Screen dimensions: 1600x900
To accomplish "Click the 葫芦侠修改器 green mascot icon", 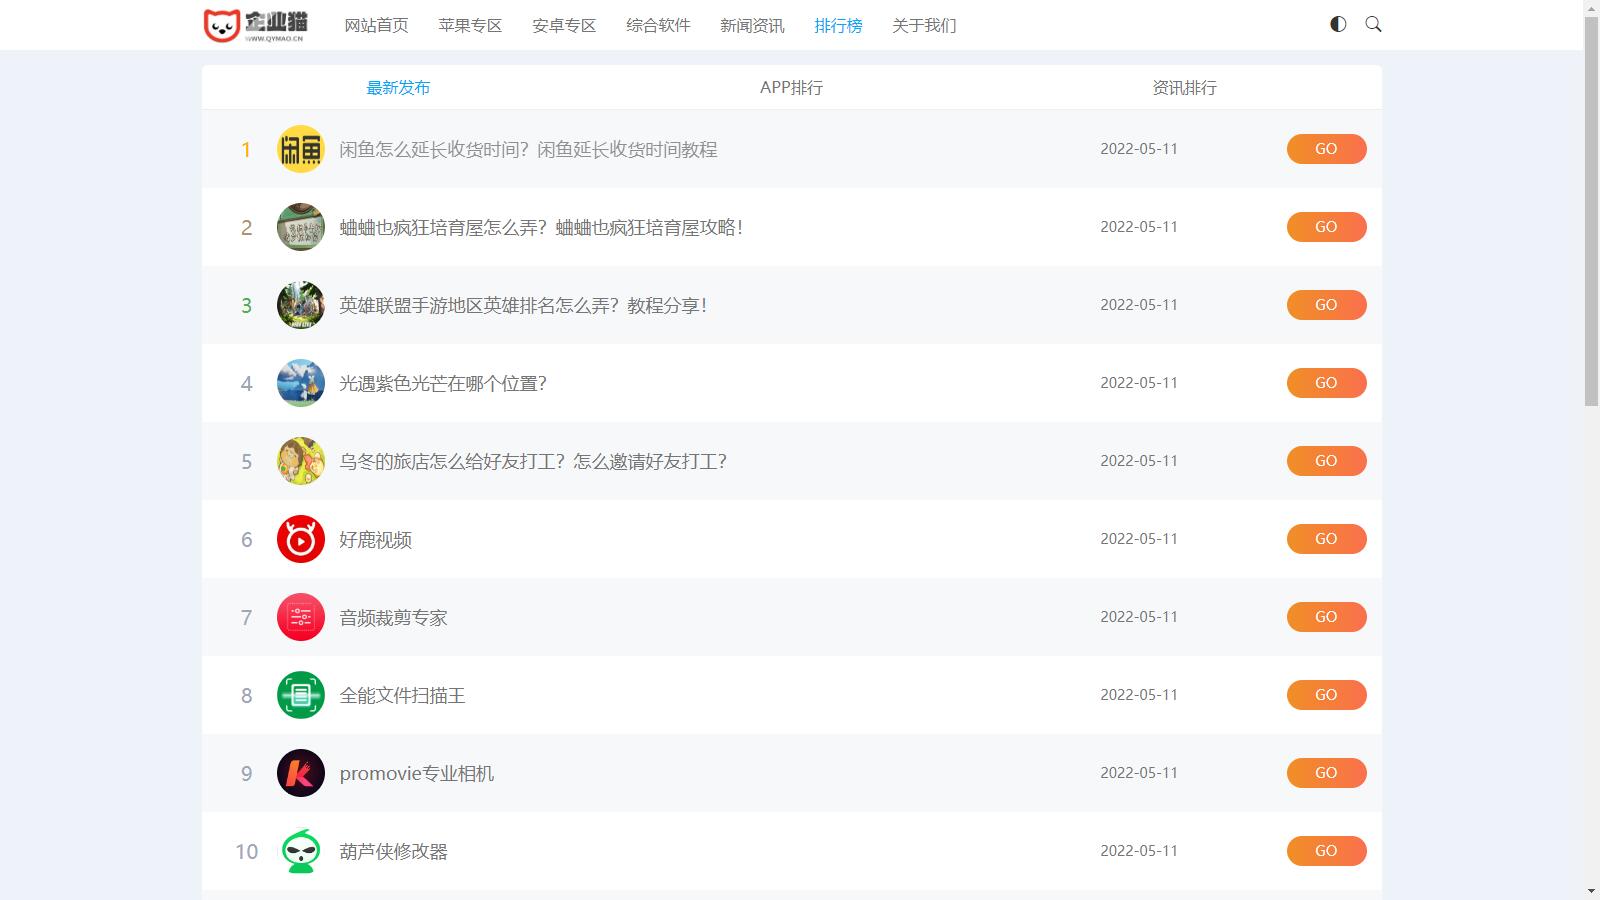I will pyautogui.click(x=300, y=851).
